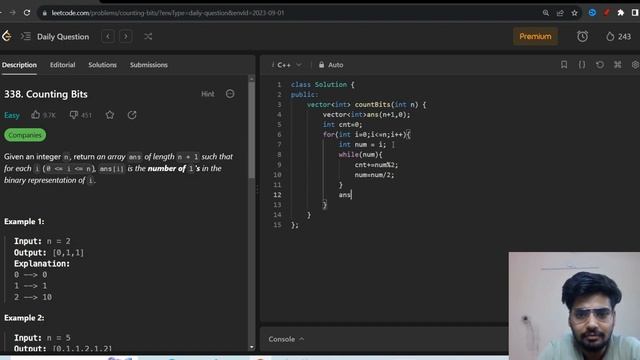The image size is (640, 360).
Task: Show the Companies tag list
Action: (x=25, y=135)
